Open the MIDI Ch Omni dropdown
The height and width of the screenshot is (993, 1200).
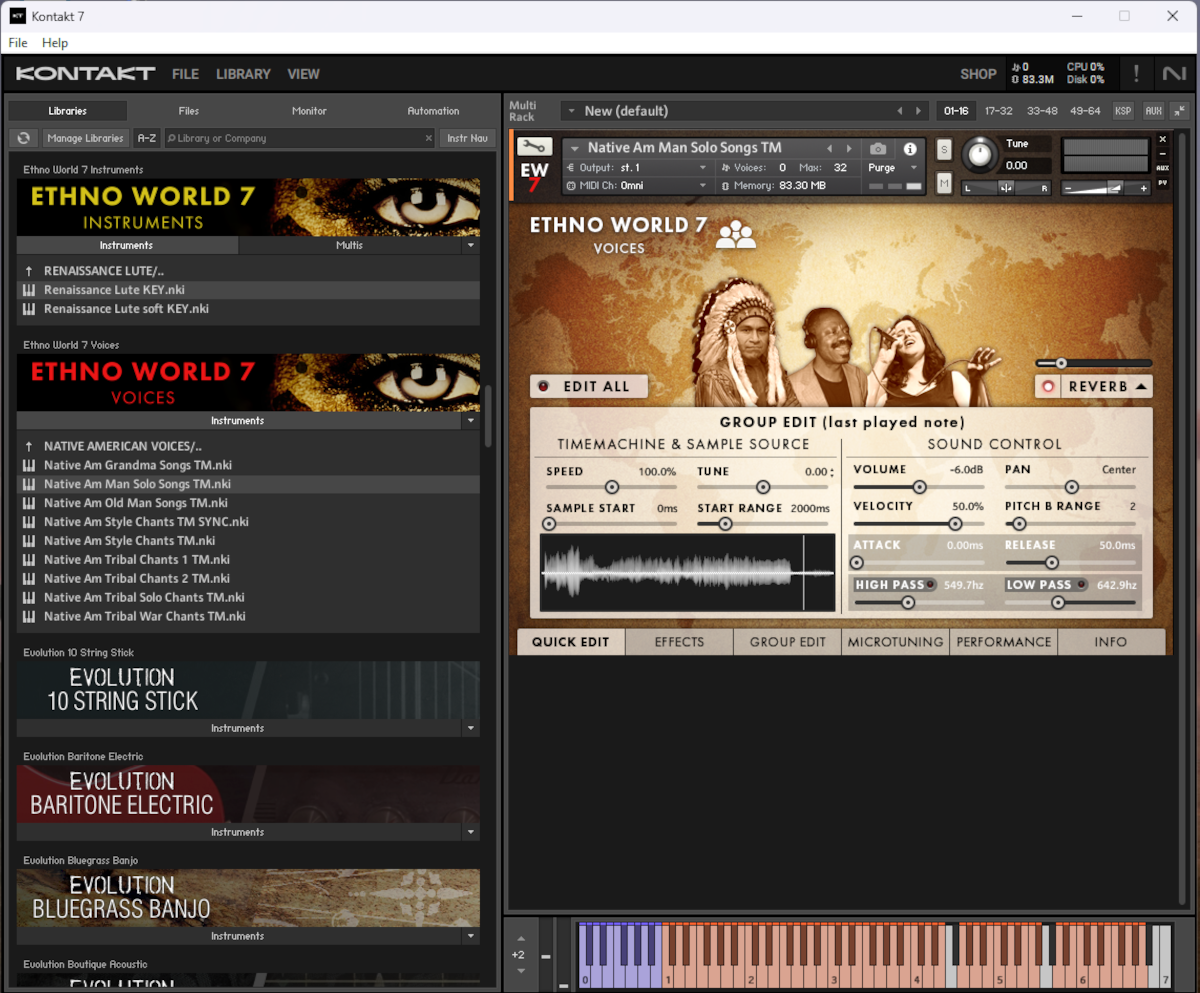[702, 186]
